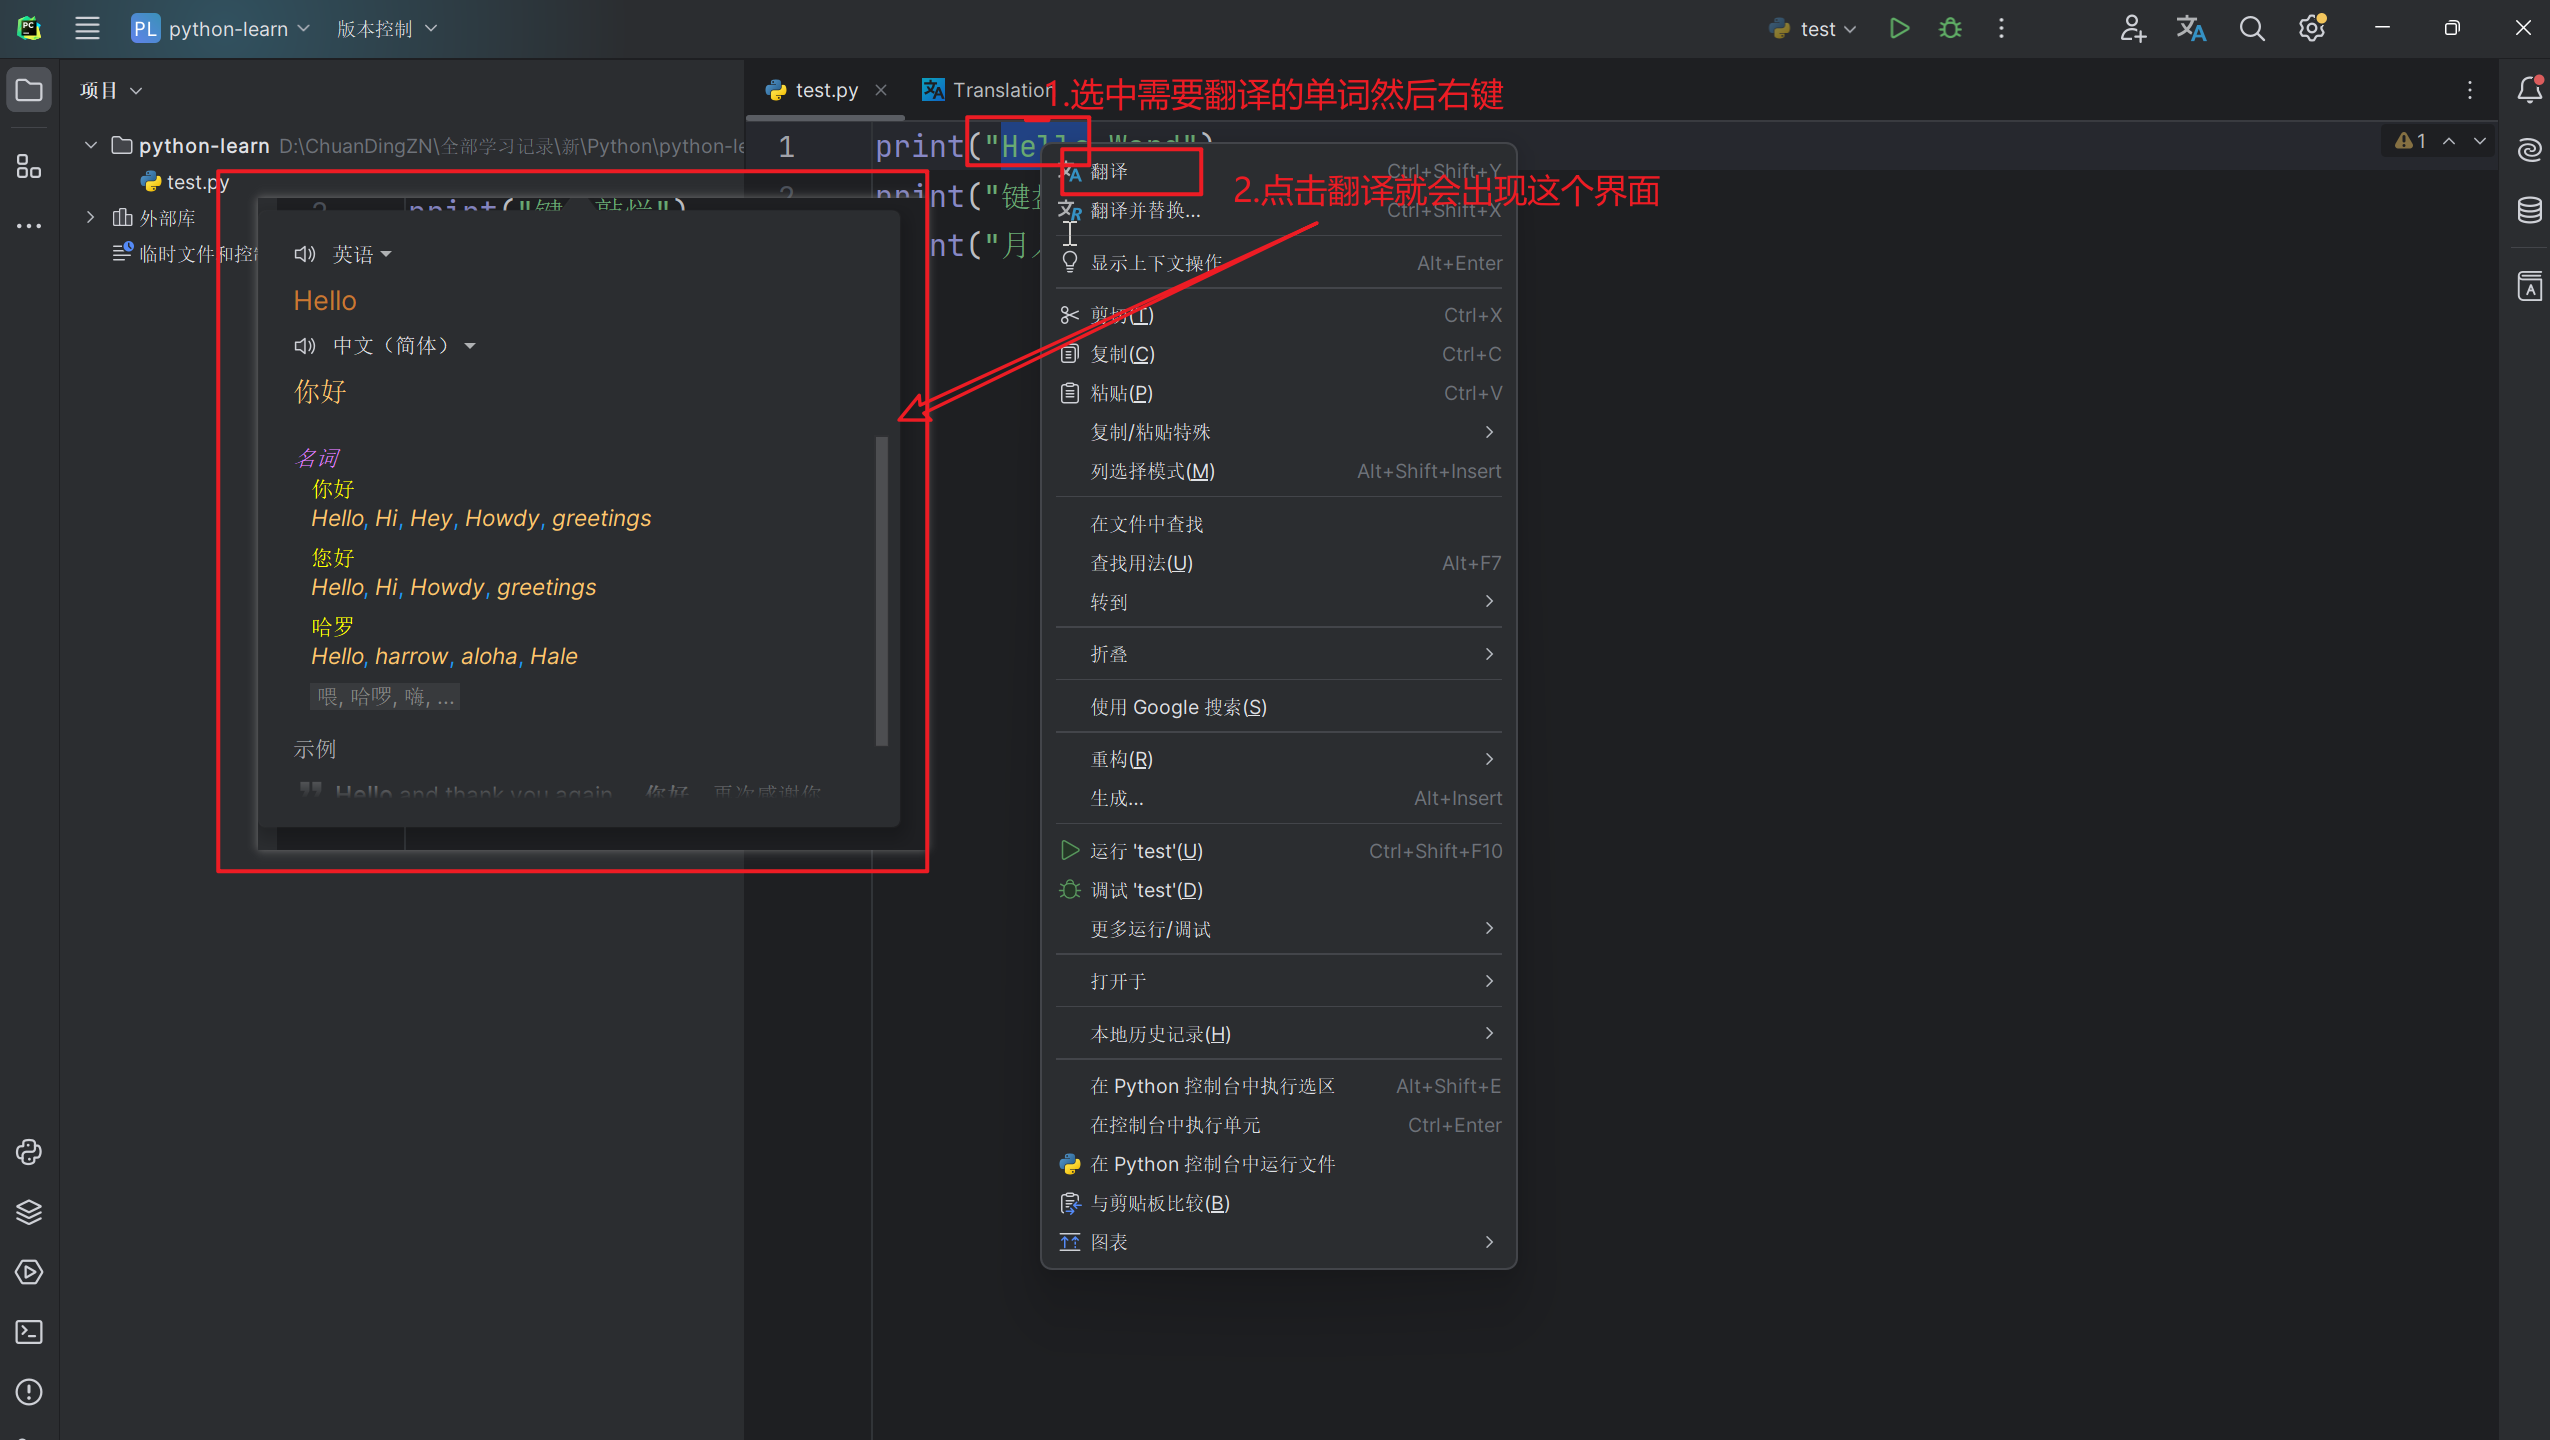This screenshot has height=1440, width=2550.
Task: Choose 翻译并替换 from the context menu
Action: tap(1145, 210)
